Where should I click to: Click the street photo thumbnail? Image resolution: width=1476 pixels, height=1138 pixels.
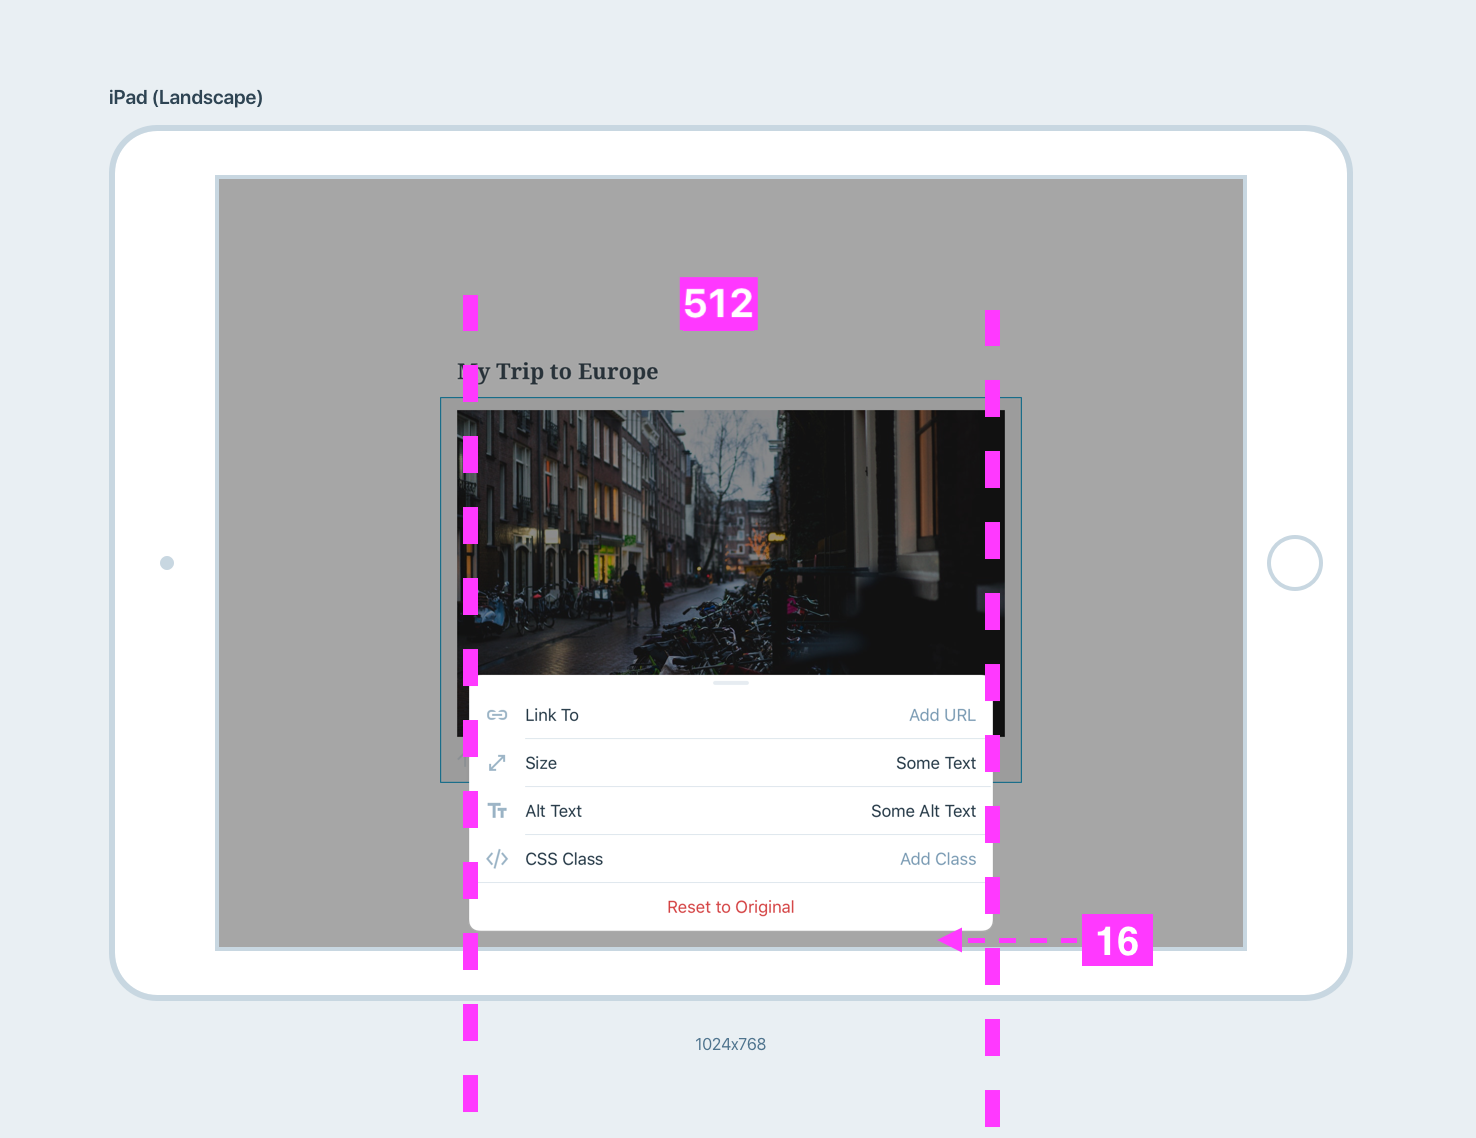(x=730, y=540)
